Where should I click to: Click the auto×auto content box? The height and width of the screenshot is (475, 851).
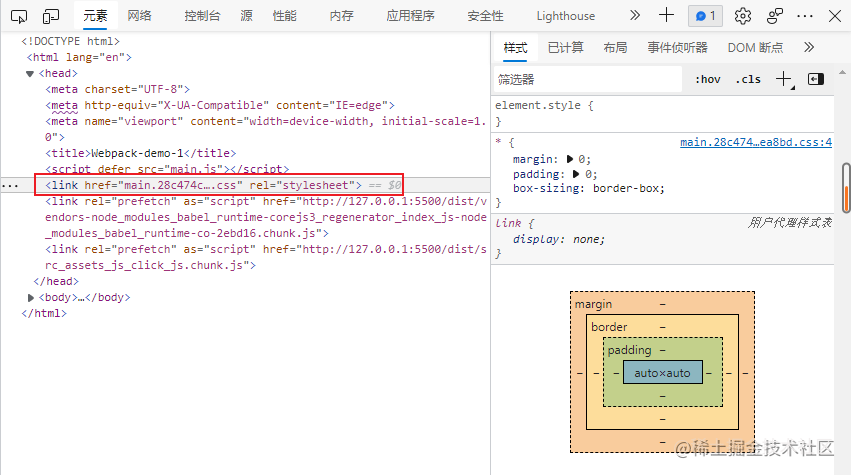pyautogui.click(x=662, y=373)
